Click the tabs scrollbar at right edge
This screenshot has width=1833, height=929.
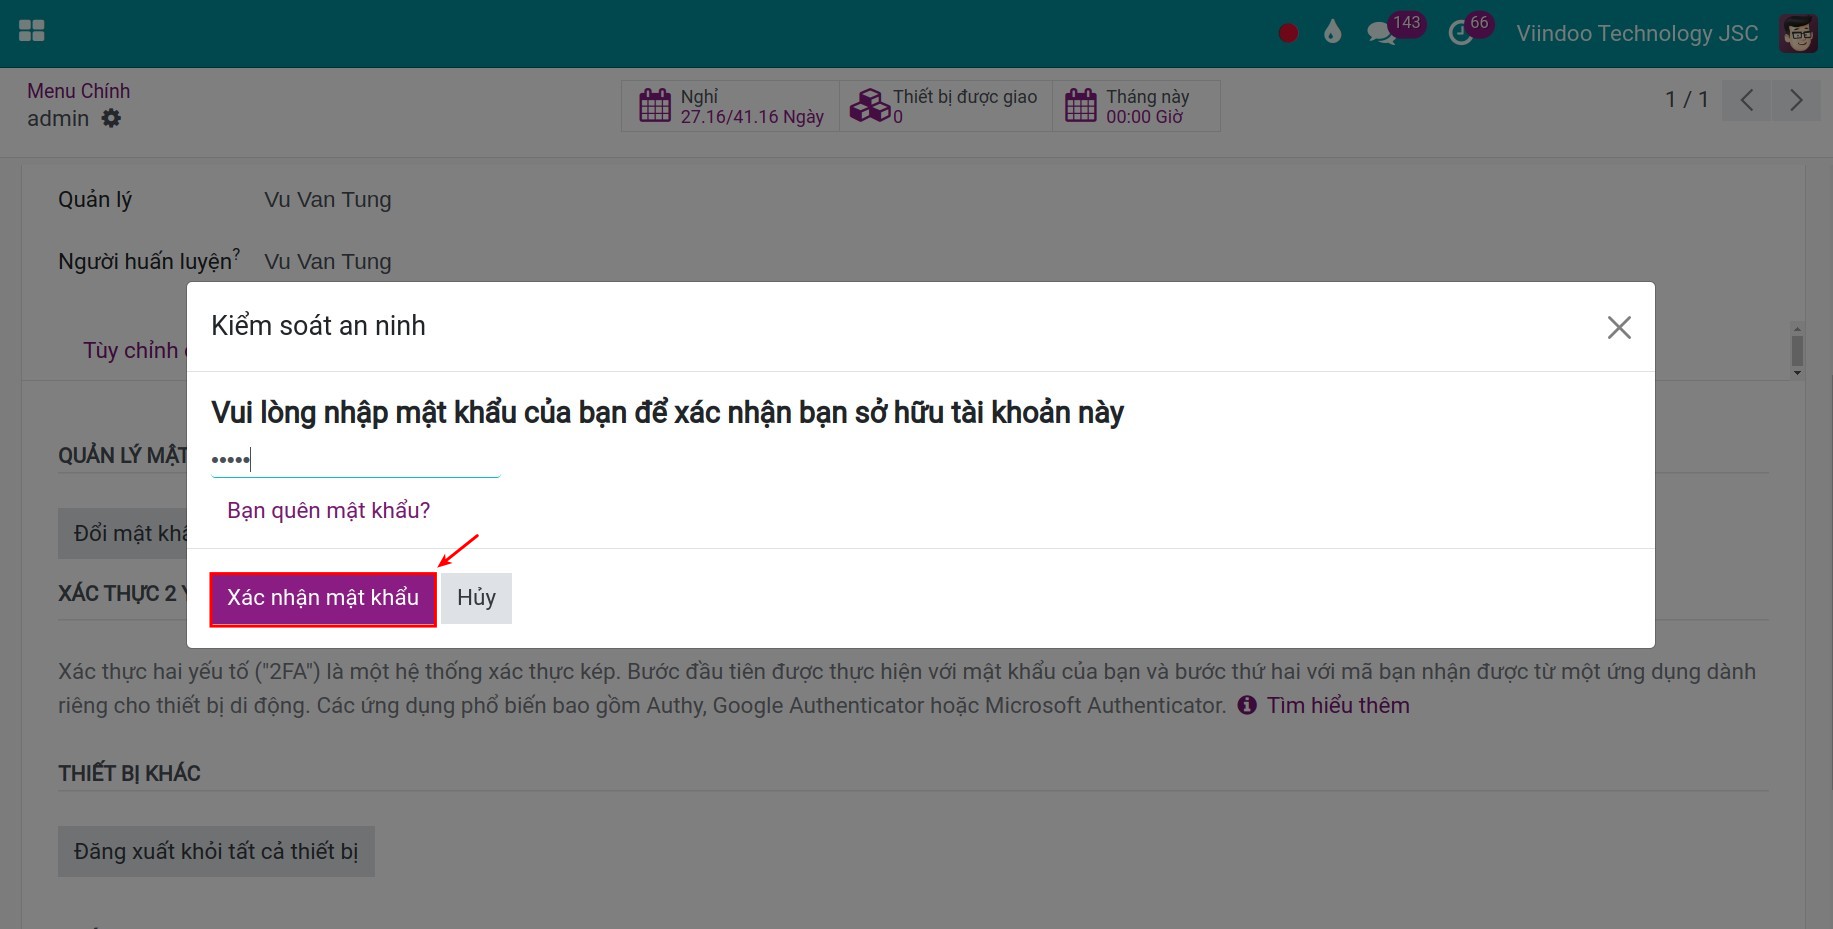coord(1797,350)
